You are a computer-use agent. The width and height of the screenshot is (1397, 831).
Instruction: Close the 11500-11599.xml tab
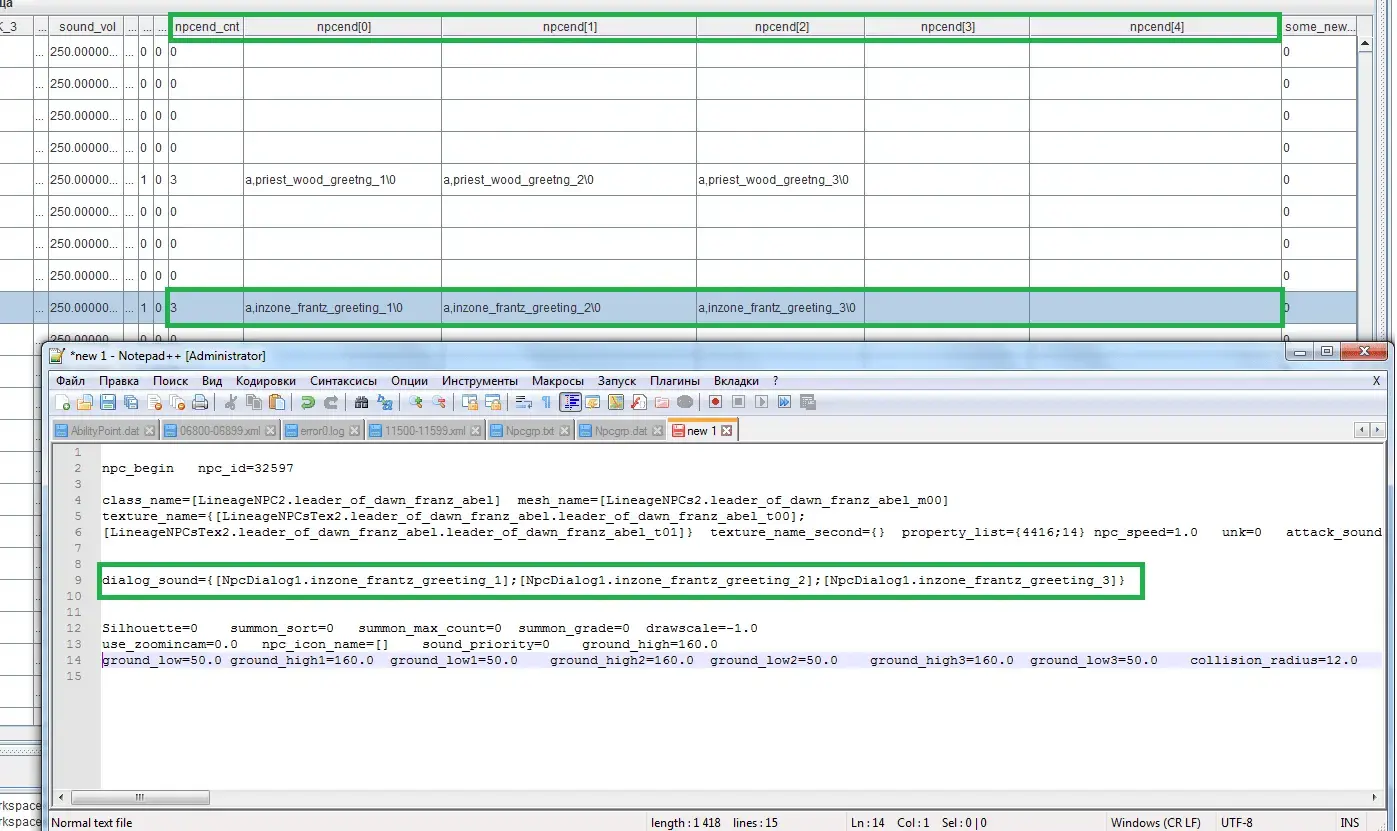(475, 431)
